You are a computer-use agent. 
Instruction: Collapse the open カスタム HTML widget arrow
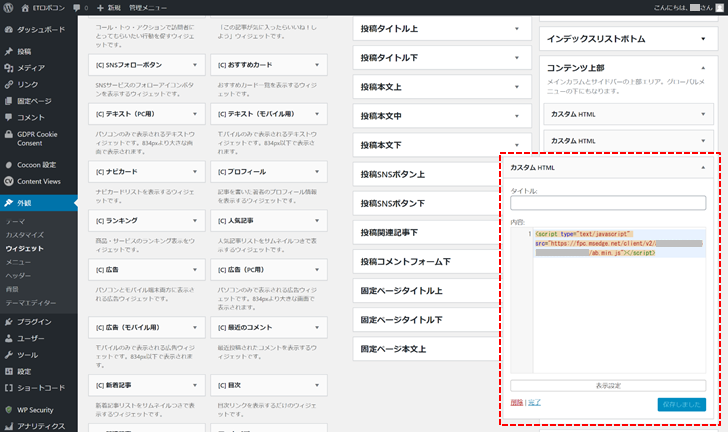[x=703, y=168]
